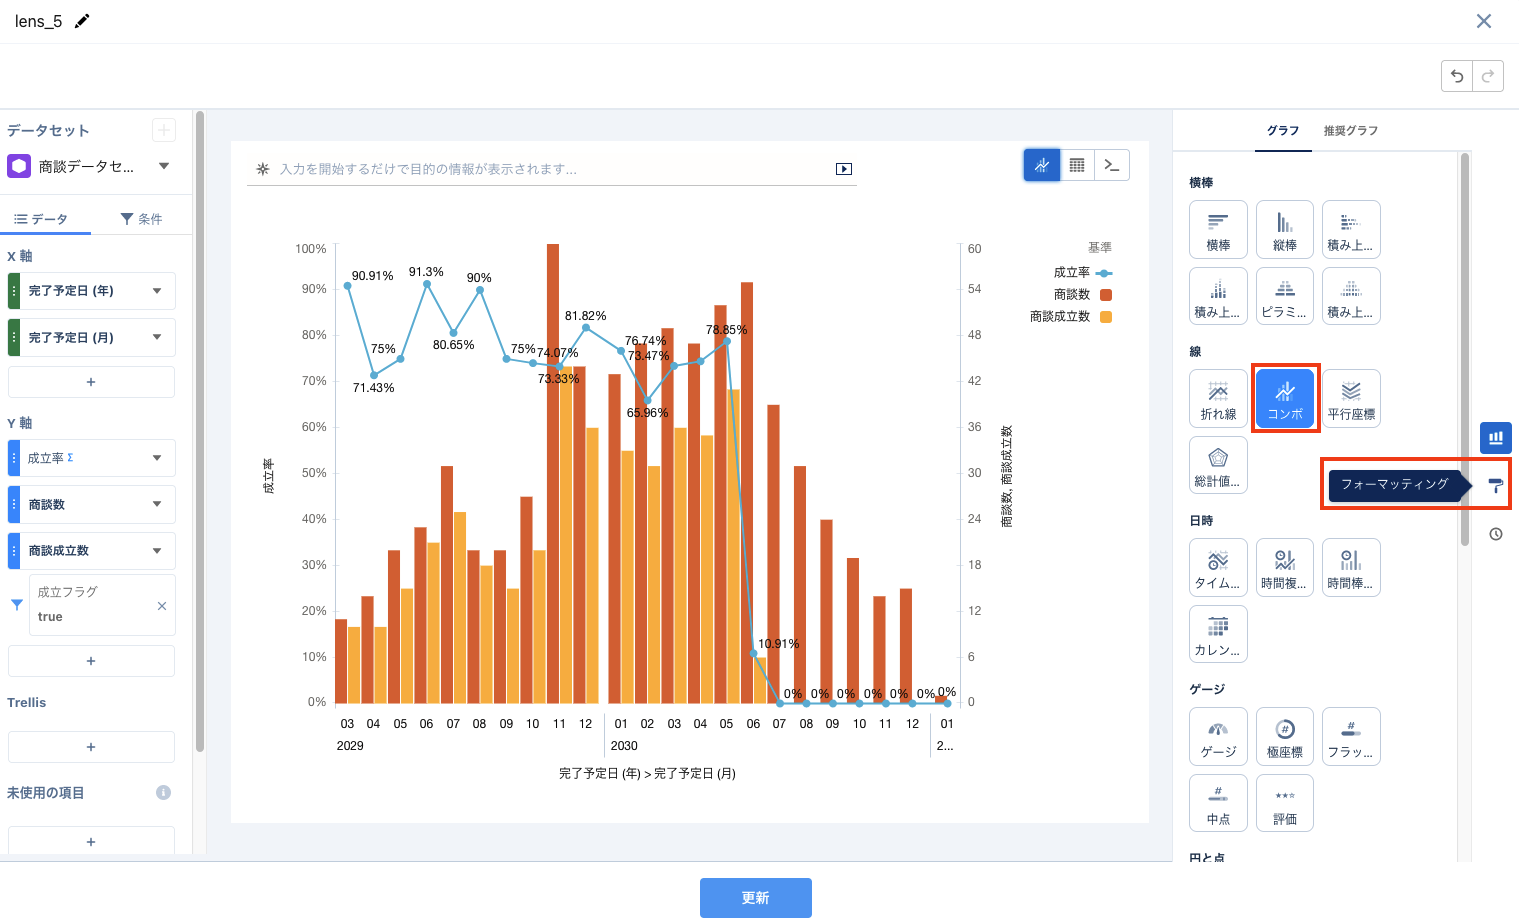The height and width of the screenshot is (919, 1519).
Task: Select the 横棒 horizontal bar chart type
Action: pos(1218,230)
